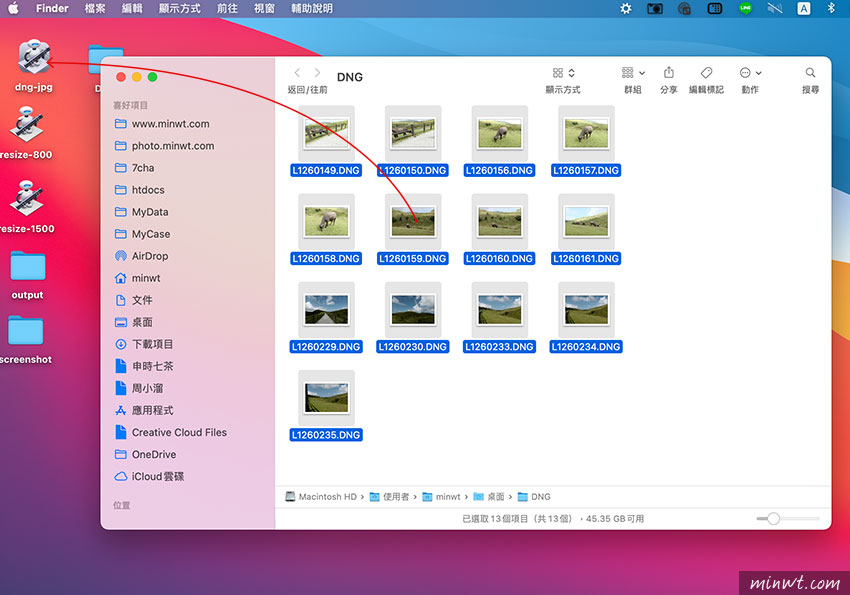Screen dimensions: 850x595
Task: Open the Apple menu
Action: tap(13, 8)
